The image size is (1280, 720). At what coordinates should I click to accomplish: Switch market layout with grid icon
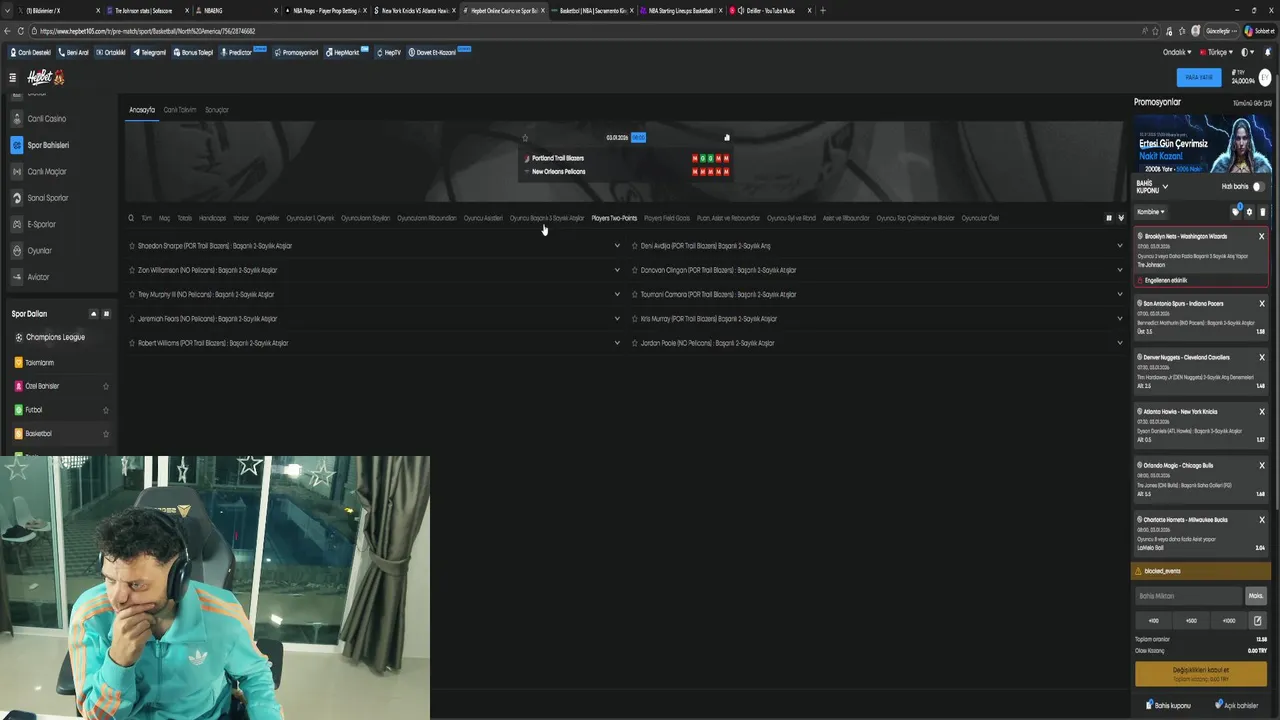click(1108, 218)
